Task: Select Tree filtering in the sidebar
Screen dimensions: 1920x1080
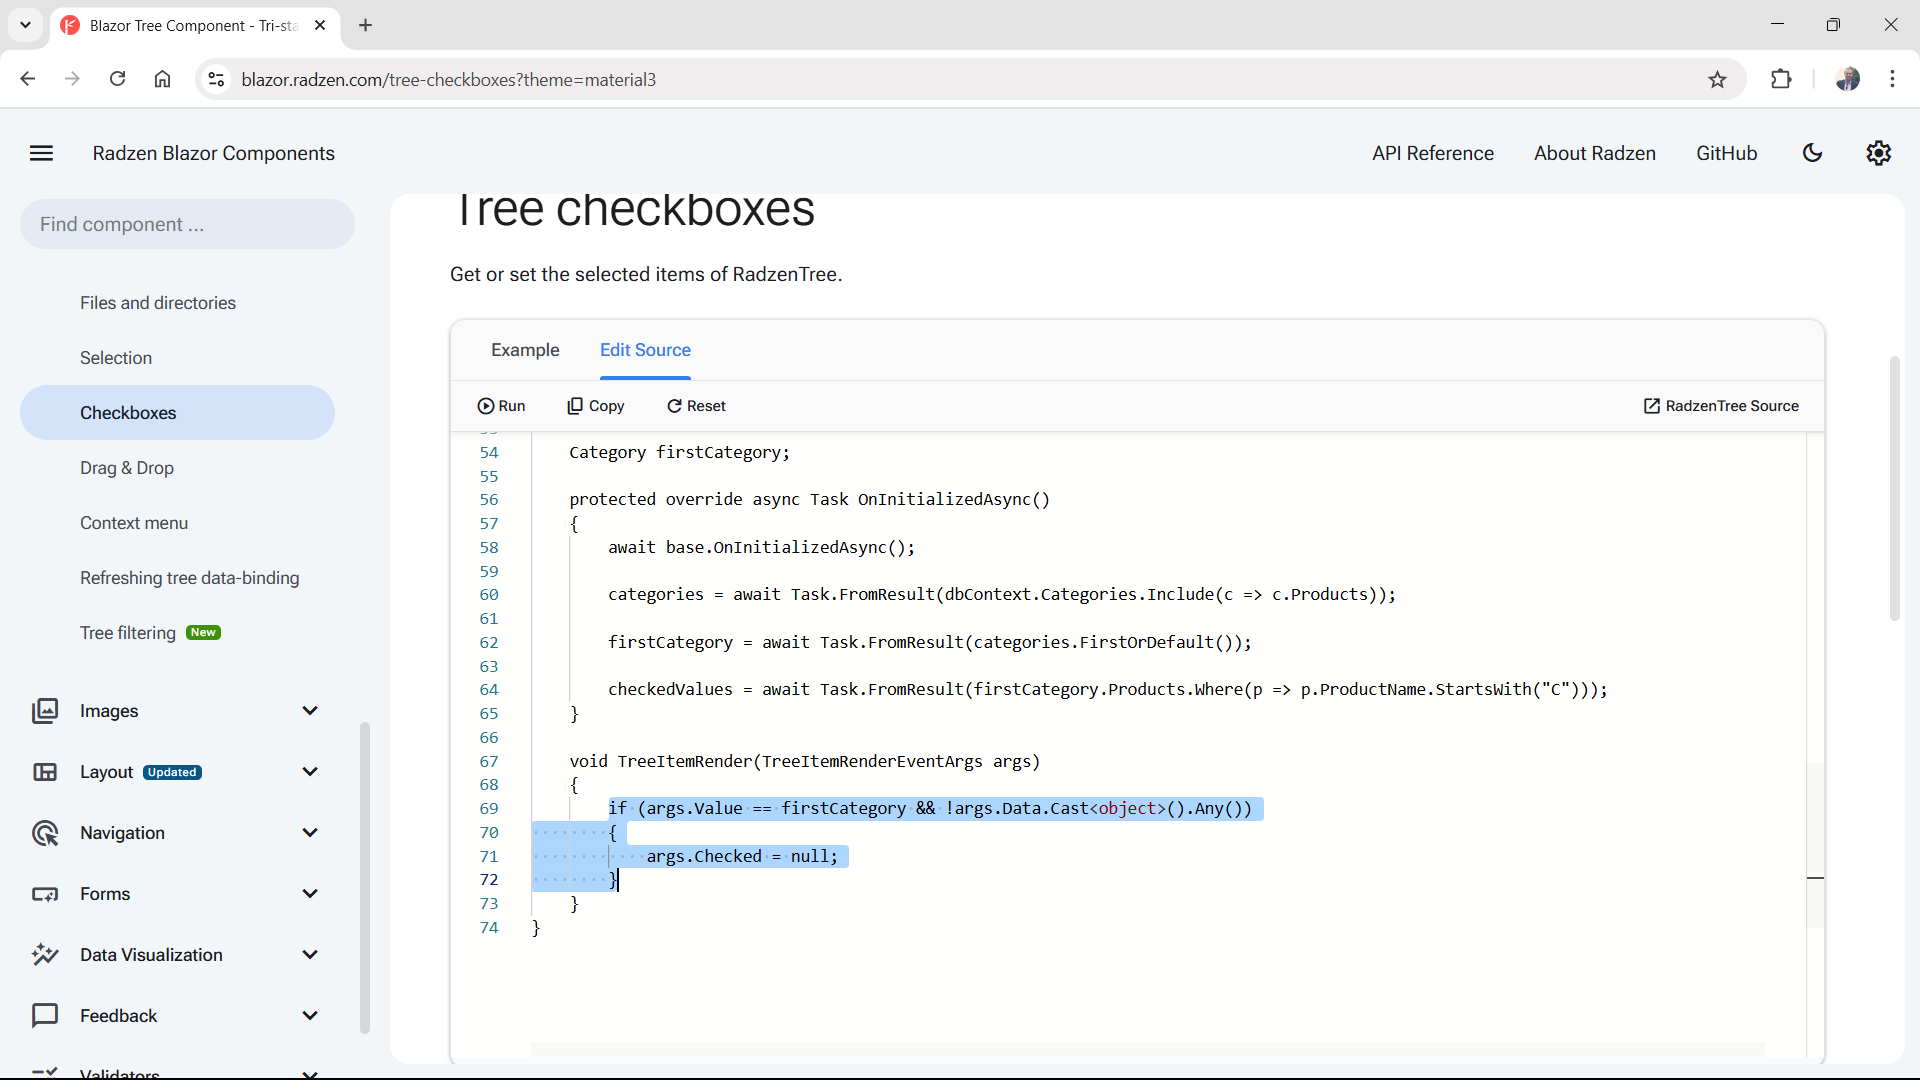Action: pos(128,632)
